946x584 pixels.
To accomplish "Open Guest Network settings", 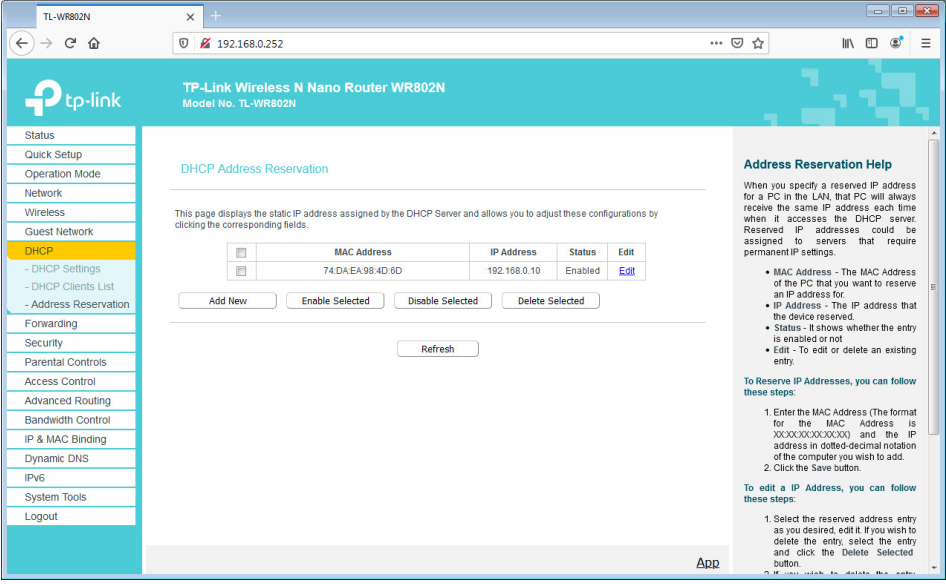I will (x=71, y=232).
